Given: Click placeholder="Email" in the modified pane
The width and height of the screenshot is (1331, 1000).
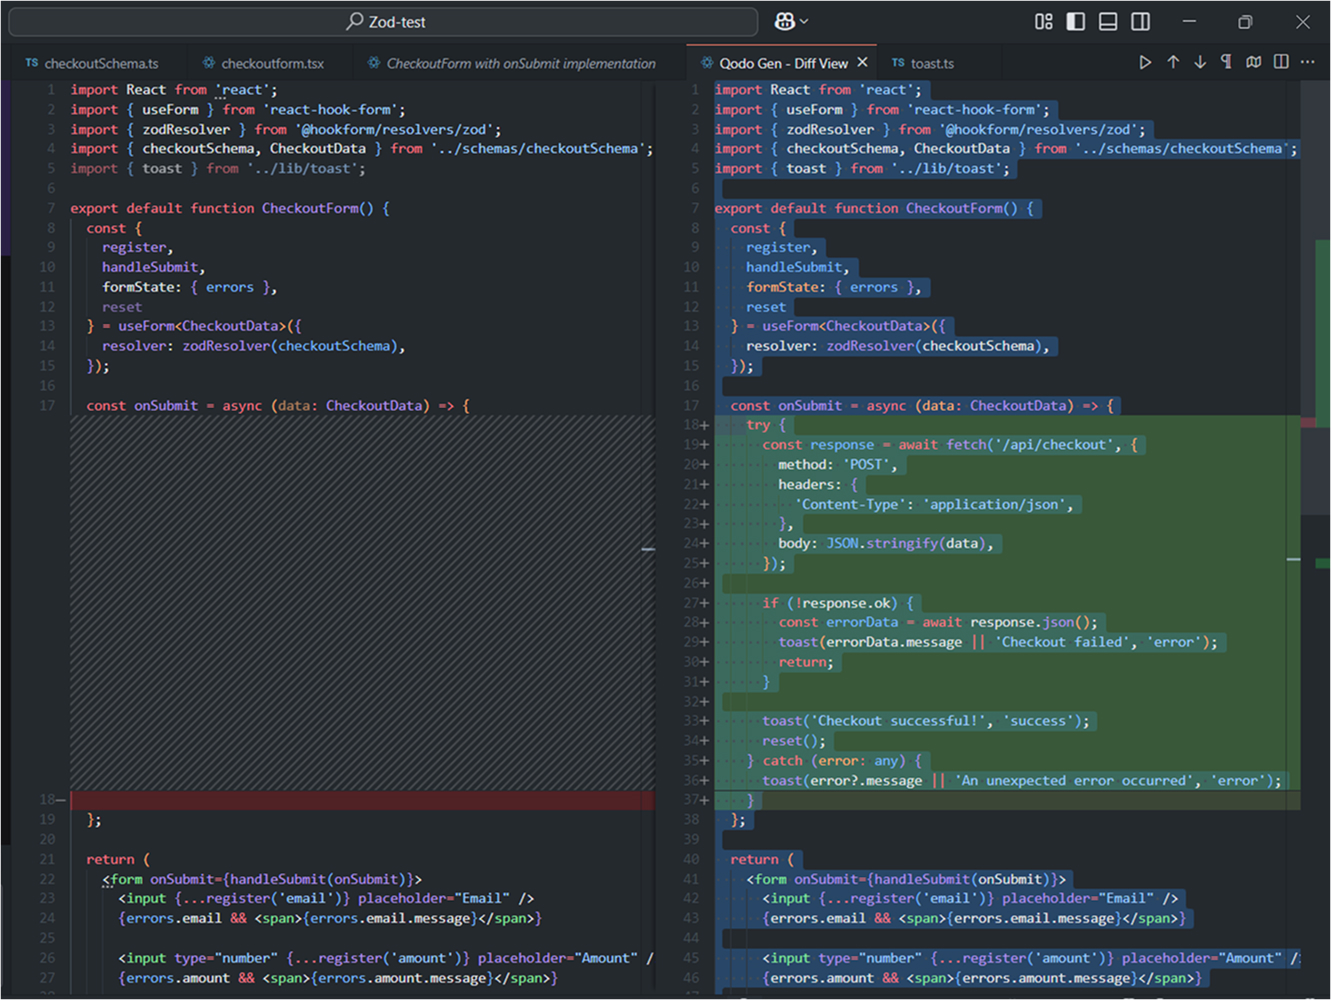Looking at the screenshot, I should click(x=1078, y=899).
